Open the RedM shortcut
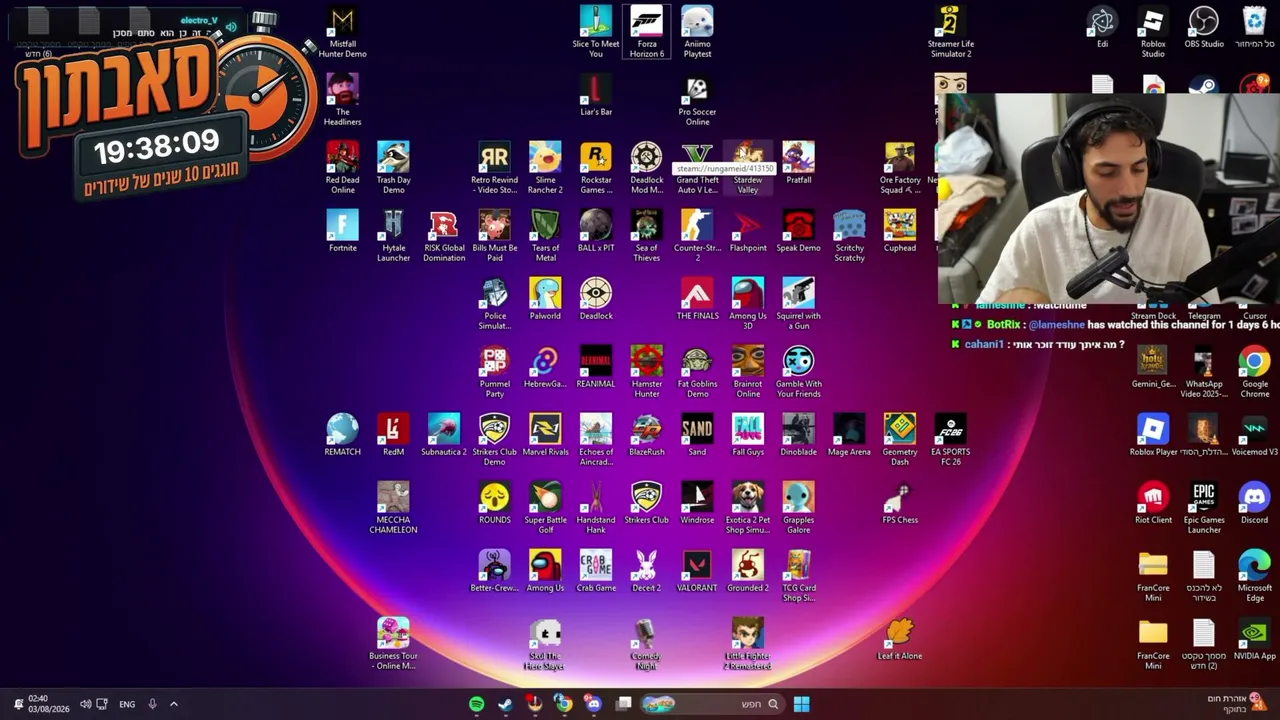Screen dimensions: 1280x720 (393, 435)
